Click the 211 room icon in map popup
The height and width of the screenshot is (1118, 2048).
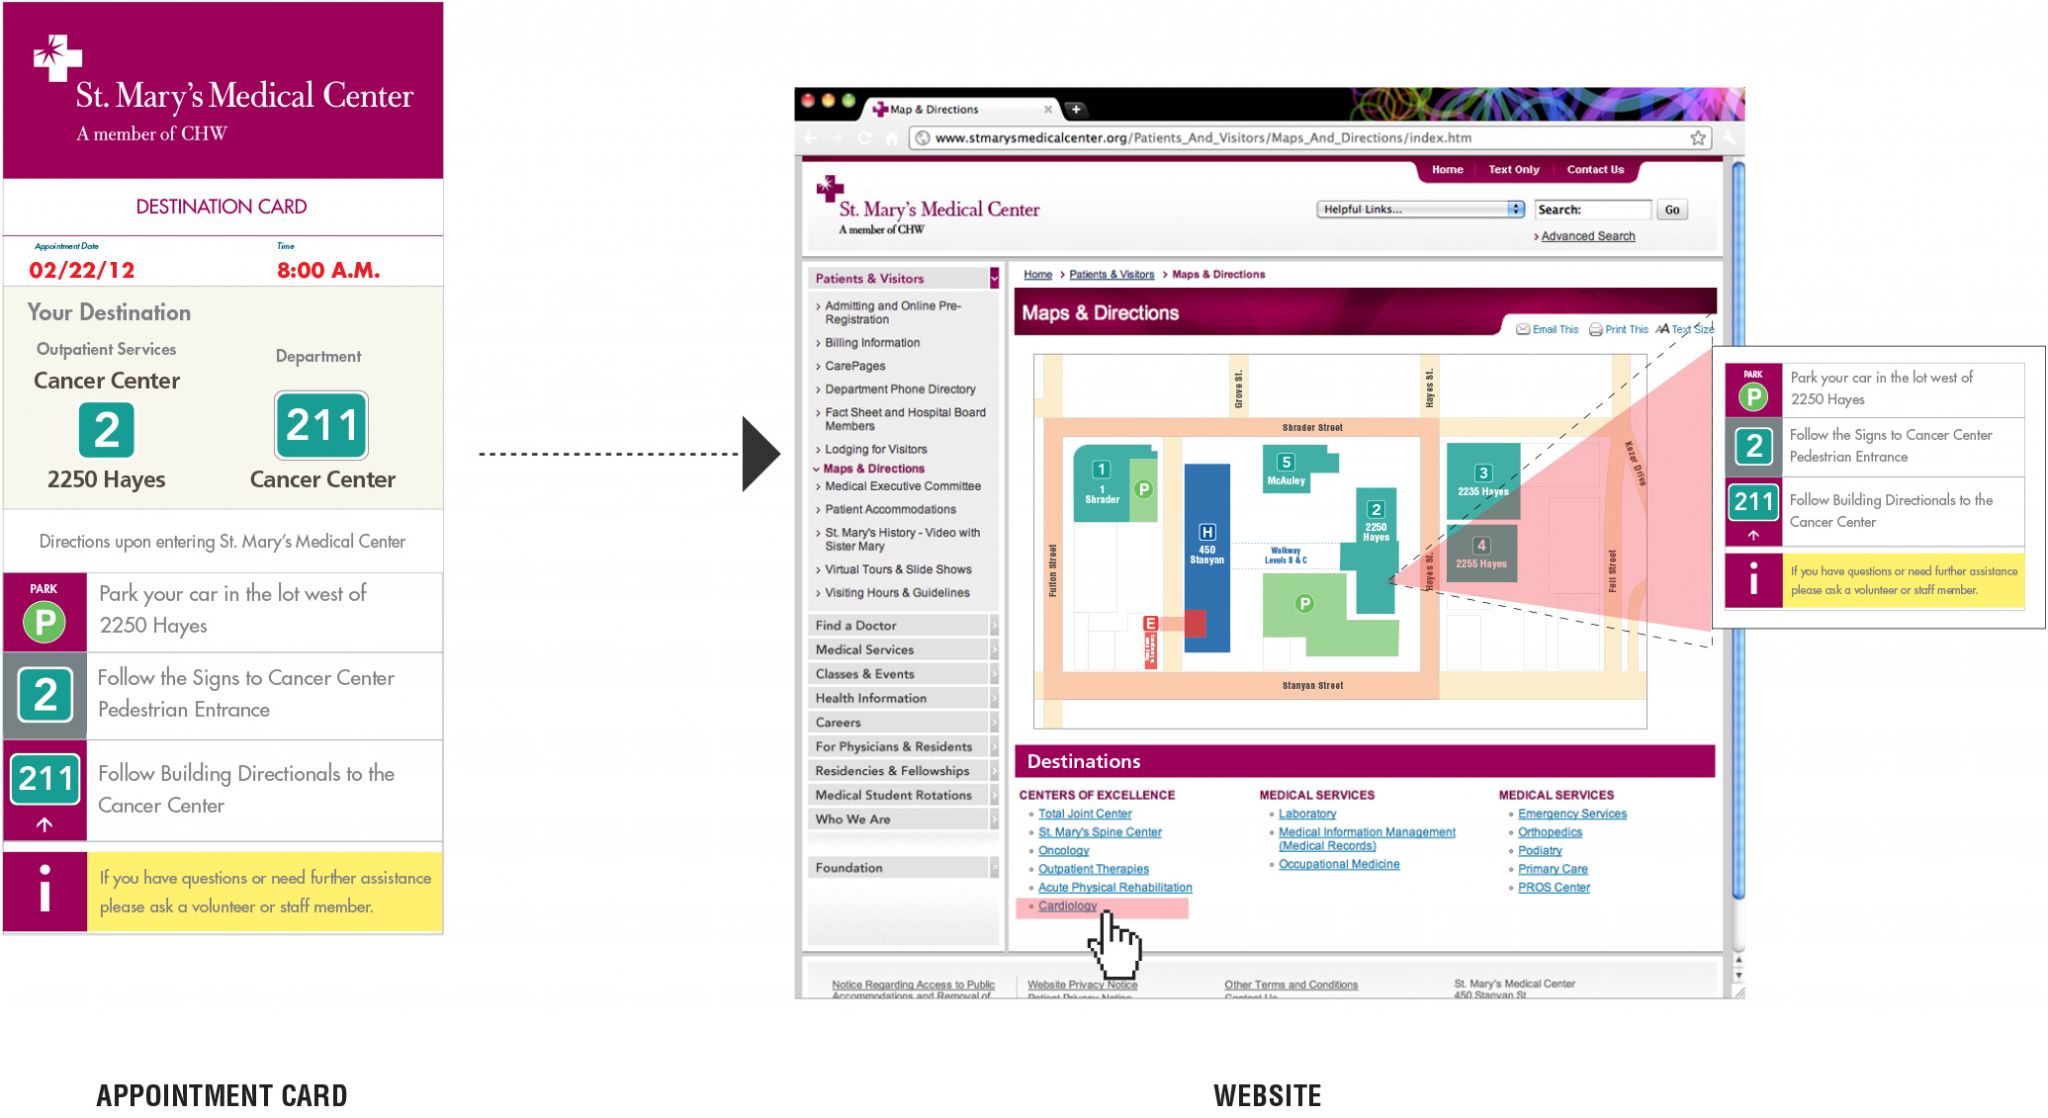click(1753, 502)
